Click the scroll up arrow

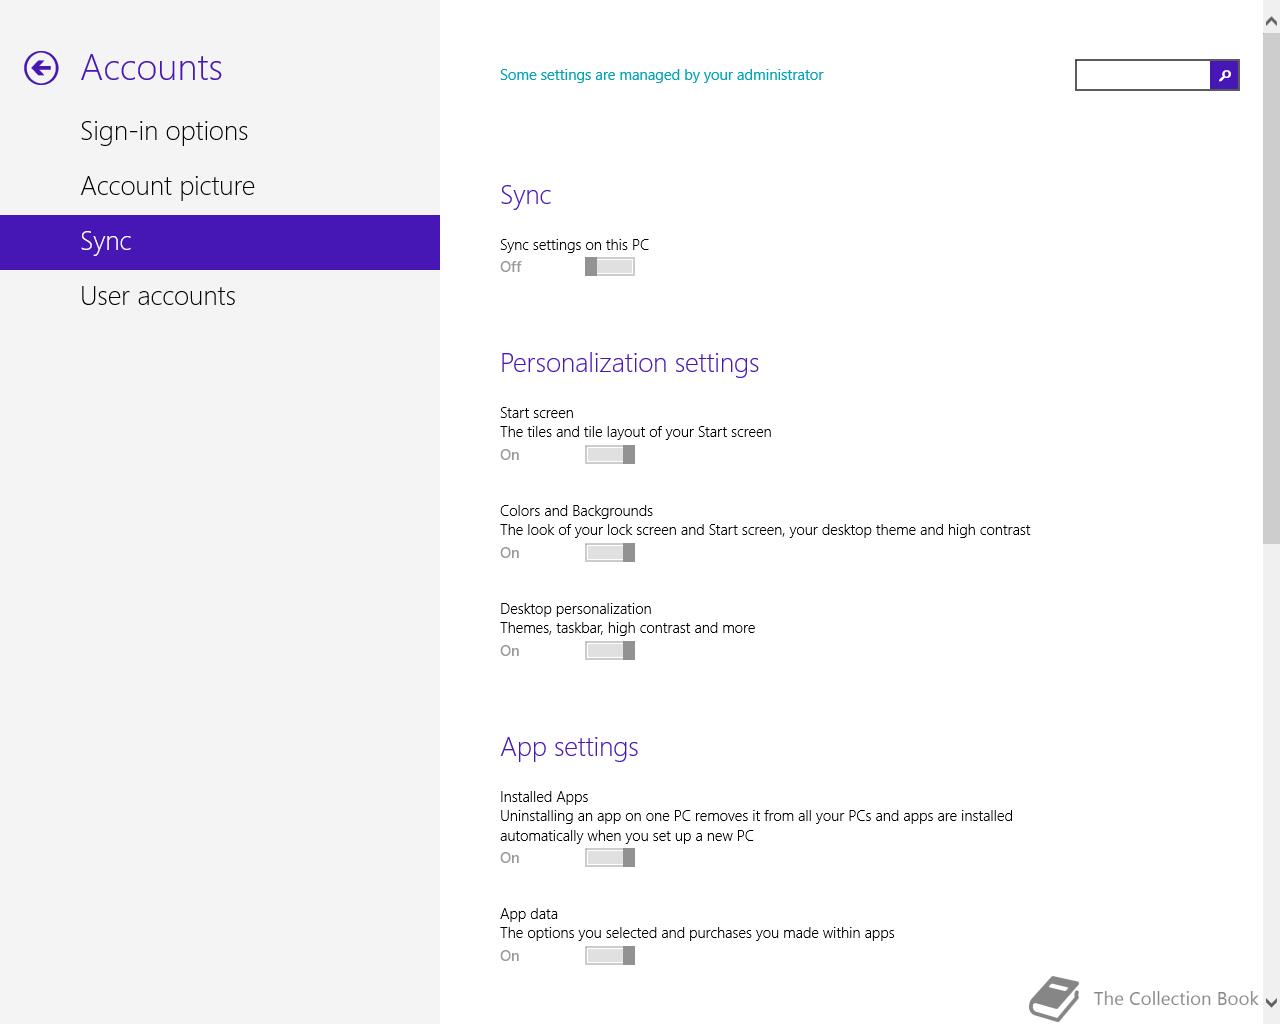1271,21
